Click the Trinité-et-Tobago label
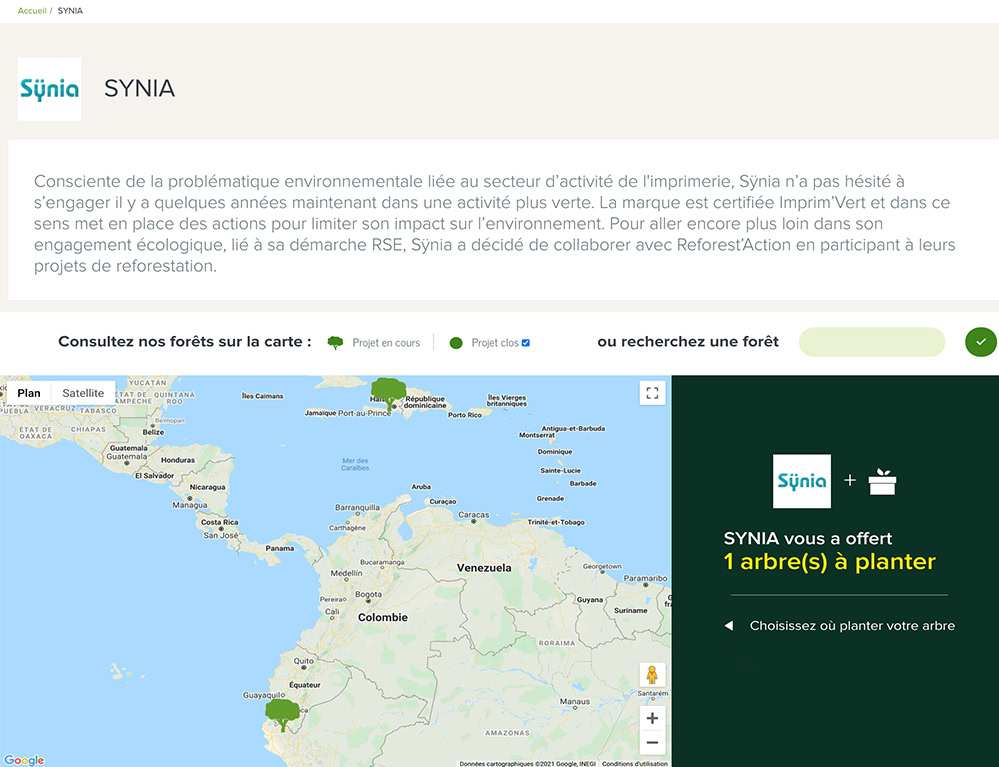This screenshot has width=999, height=767. click(x=556, y=522)
